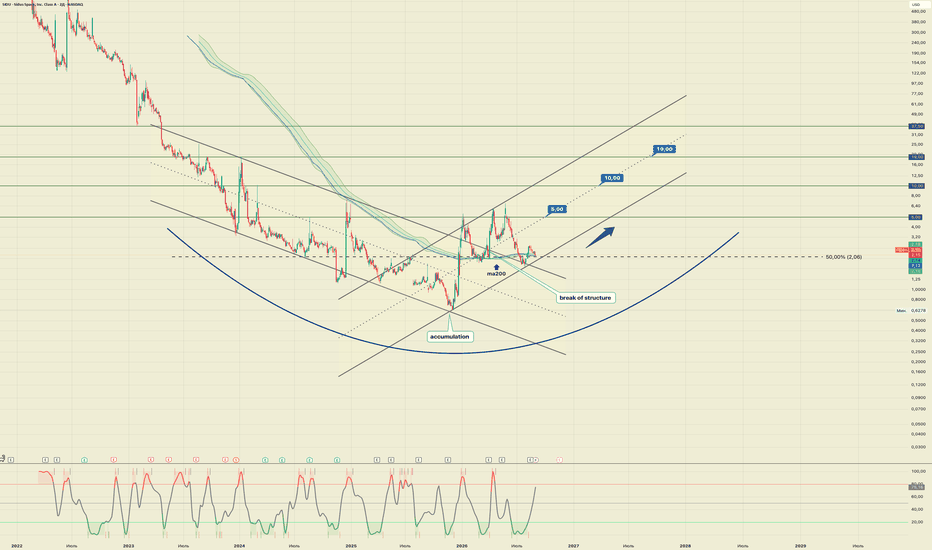Open the leftmost gray E earnings marker
This screenshot has width=932, height=550.
tap(11, 460)
